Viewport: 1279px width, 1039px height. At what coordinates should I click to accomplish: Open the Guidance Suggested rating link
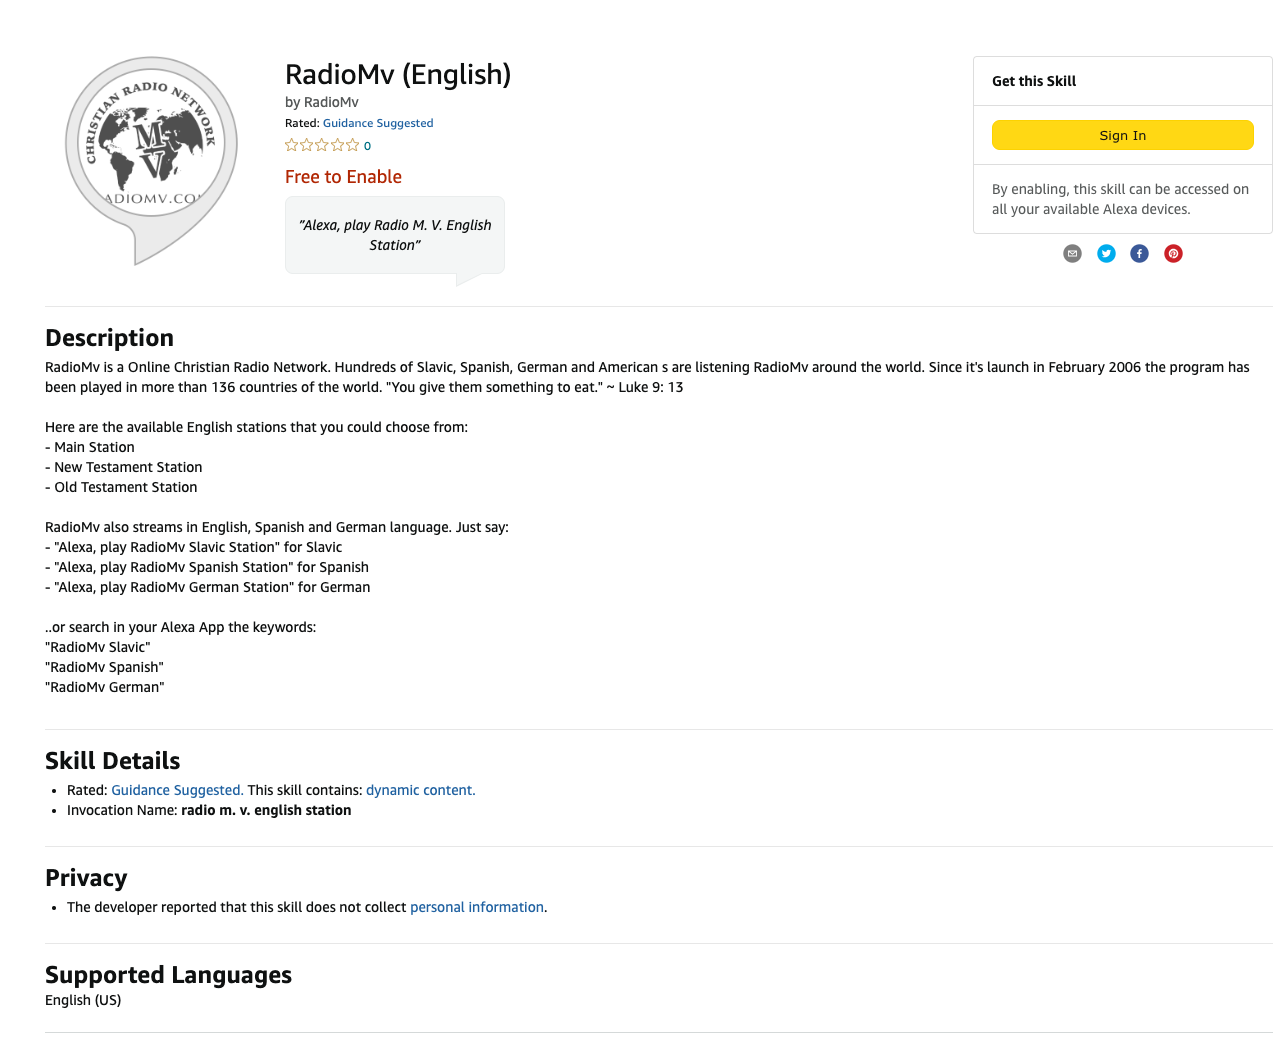click(377, 122)
